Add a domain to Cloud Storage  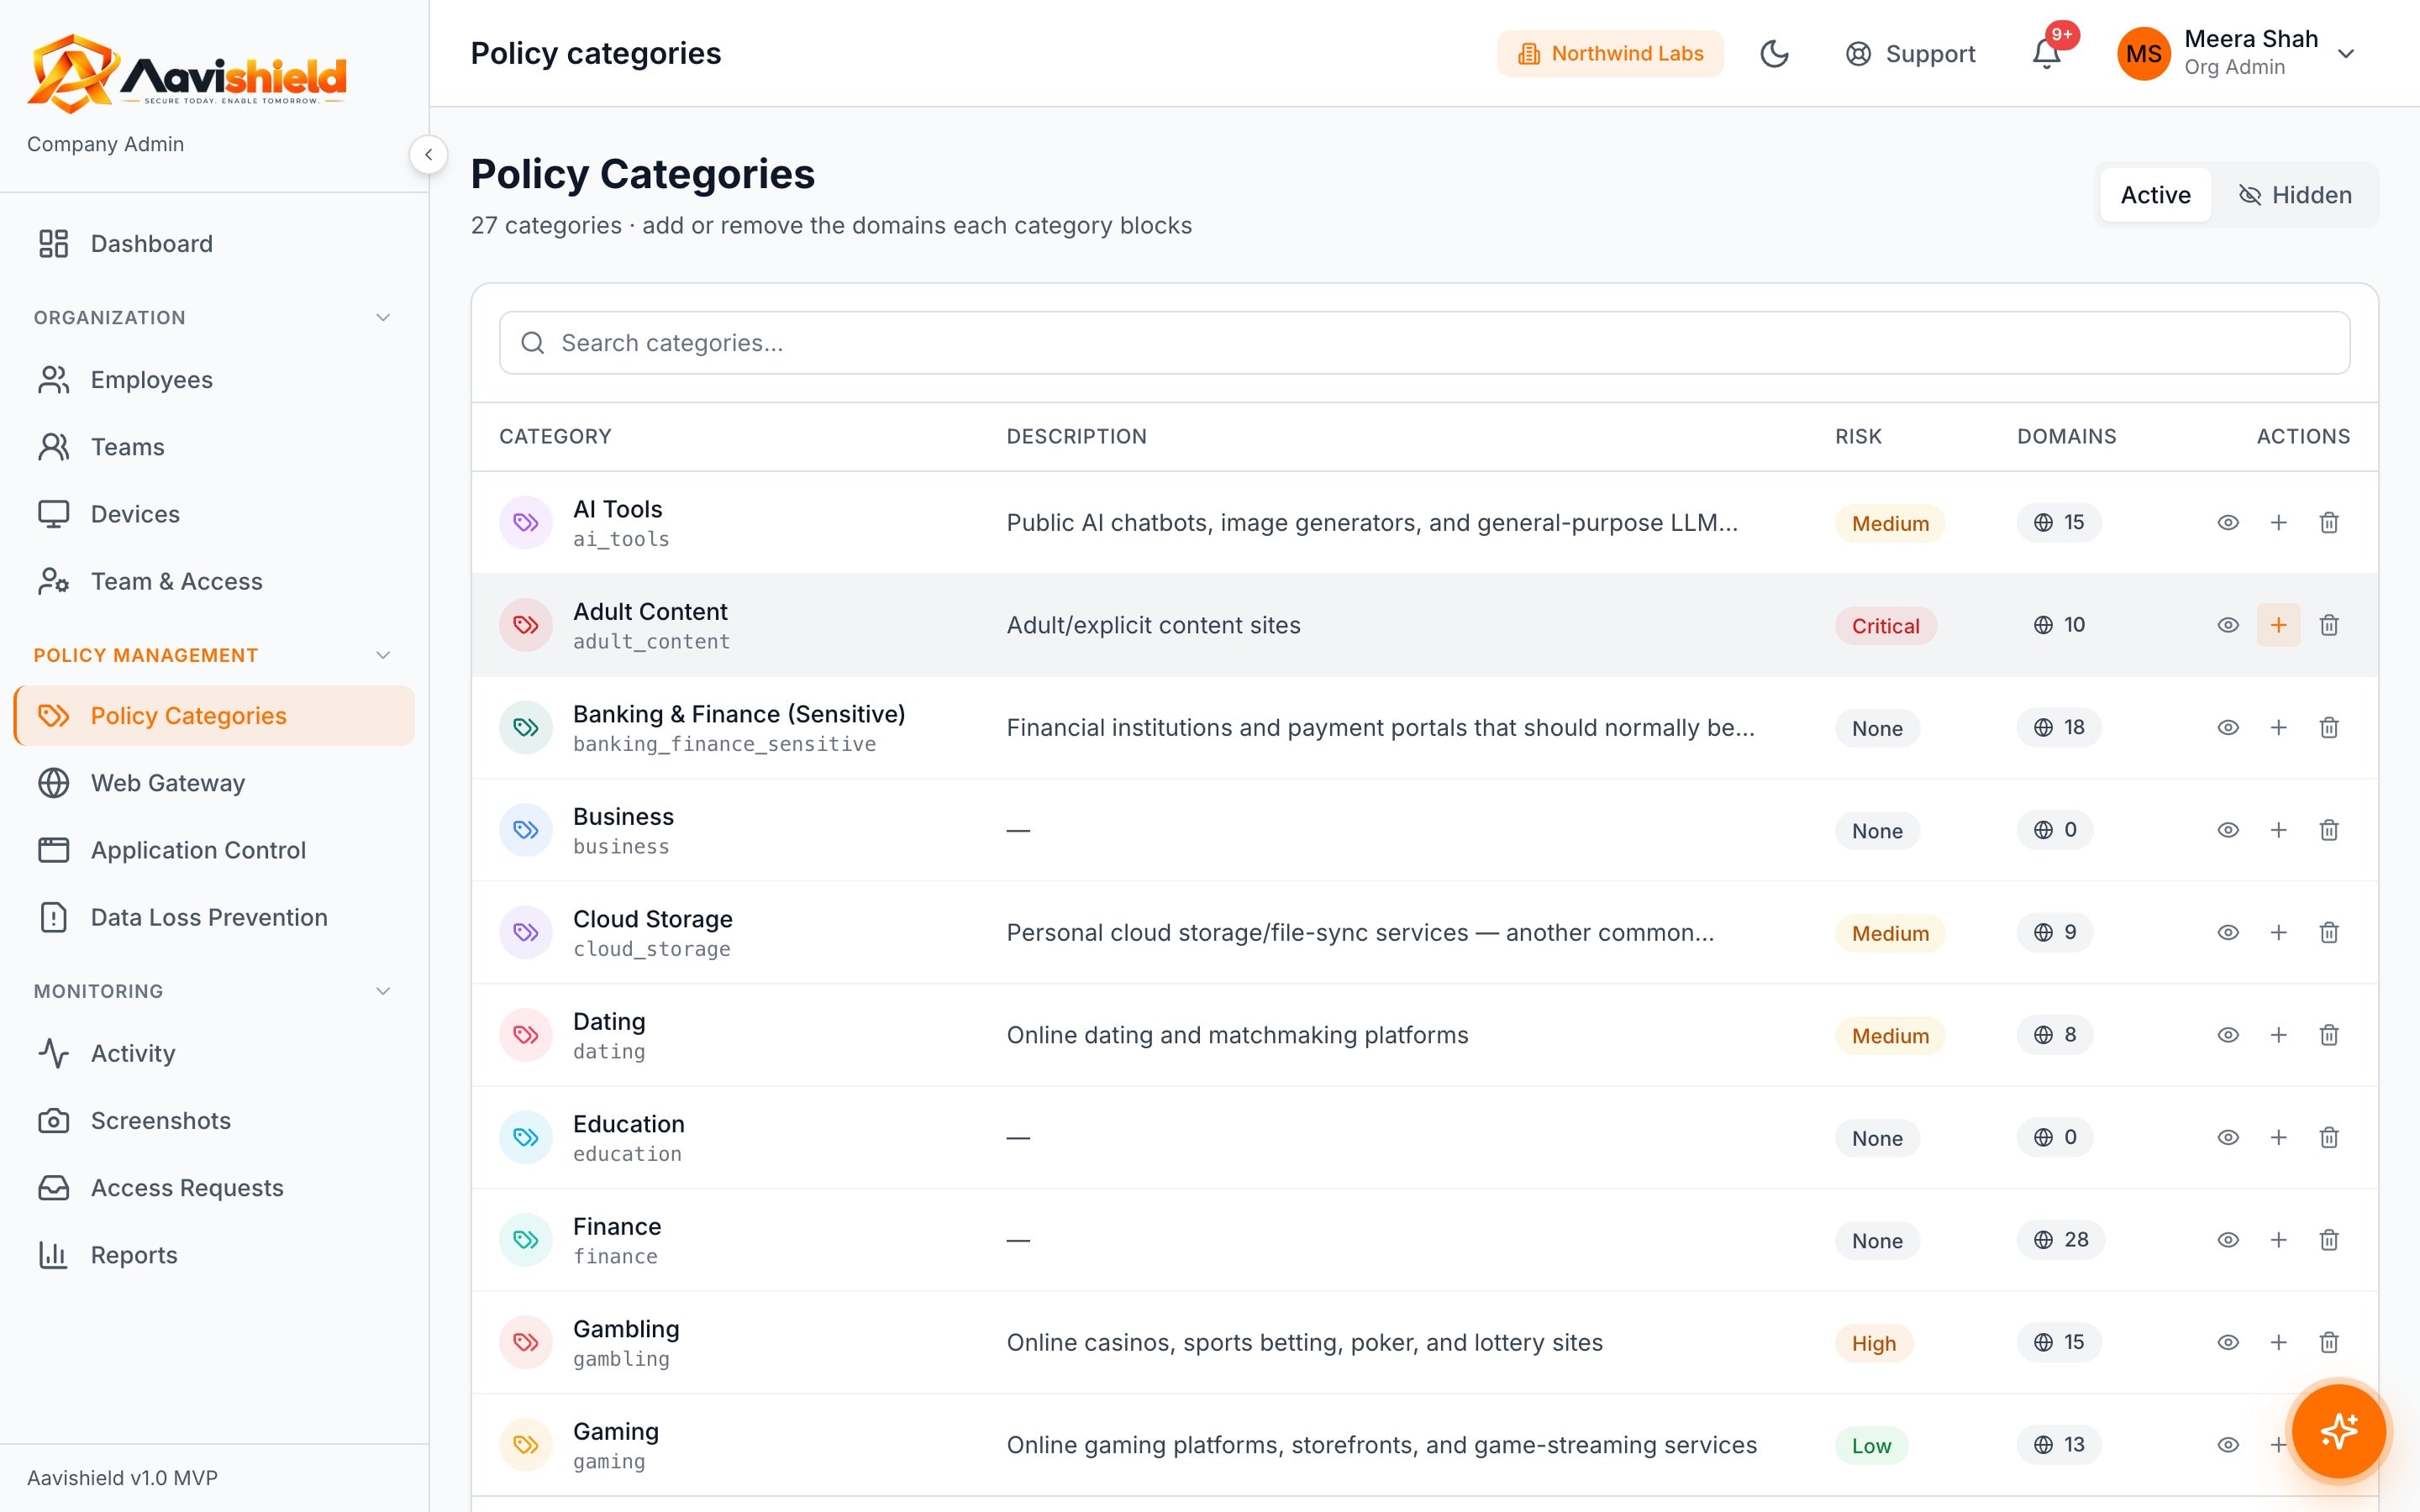click(x=2278, y=932)
